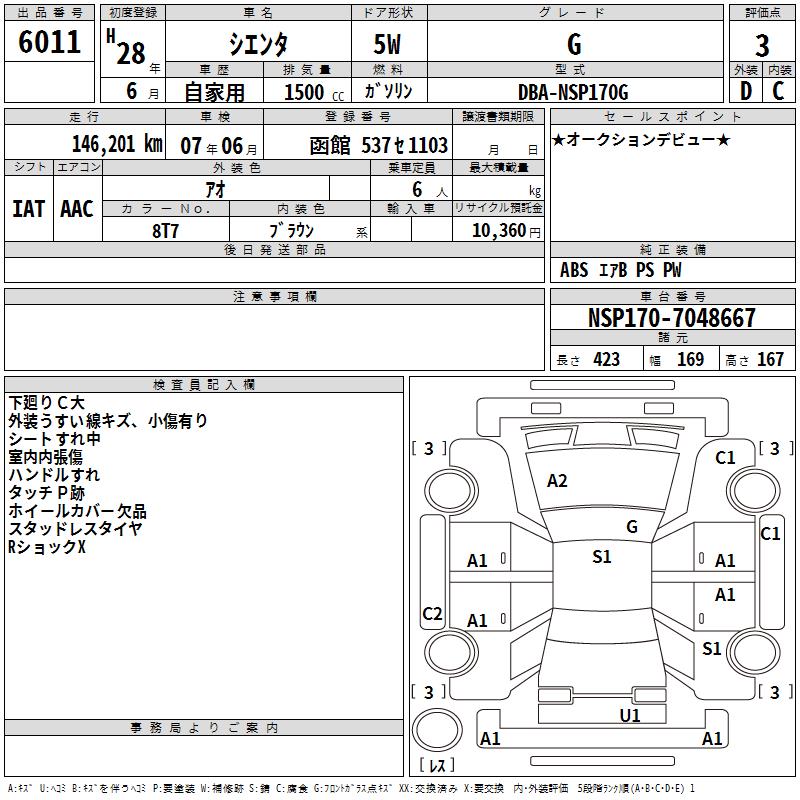Select note タッチP跡
Image resolution: width=800 pixels, height=800 pixels.
pyautogui.click(x=46, y=493)
